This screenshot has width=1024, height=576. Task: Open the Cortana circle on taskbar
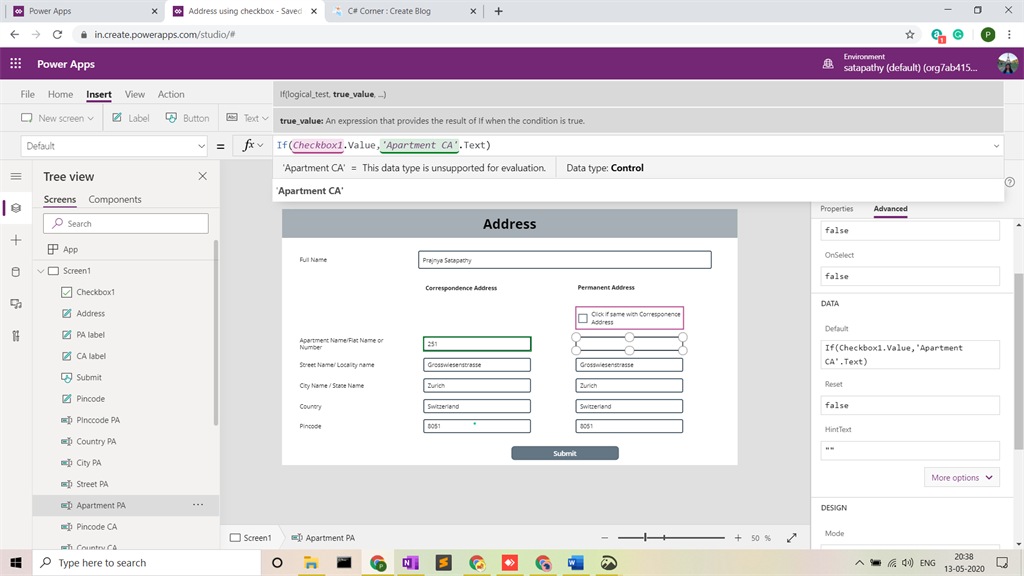click(x=277, y=562)
